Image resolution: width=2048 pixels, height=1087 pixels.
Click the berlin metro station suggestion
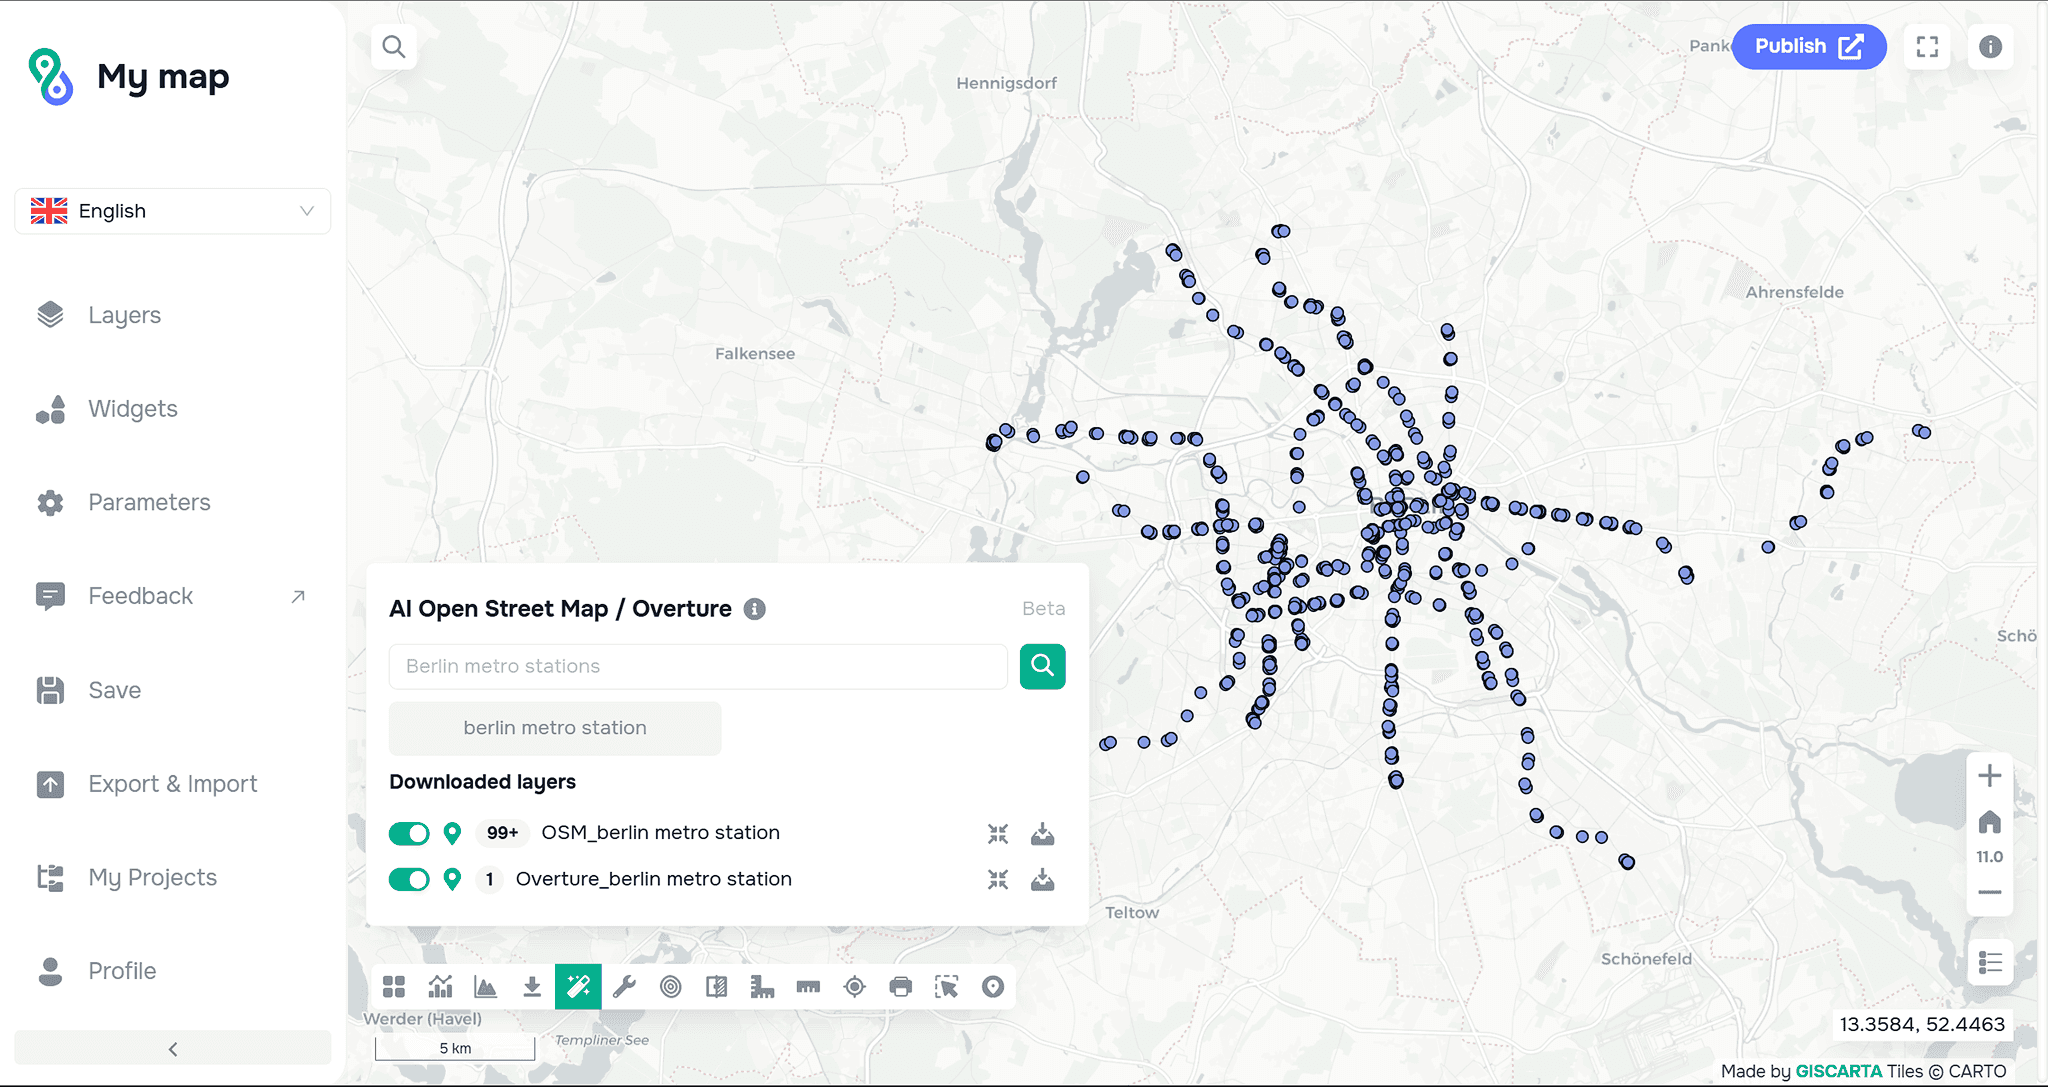tap(555, 728)
